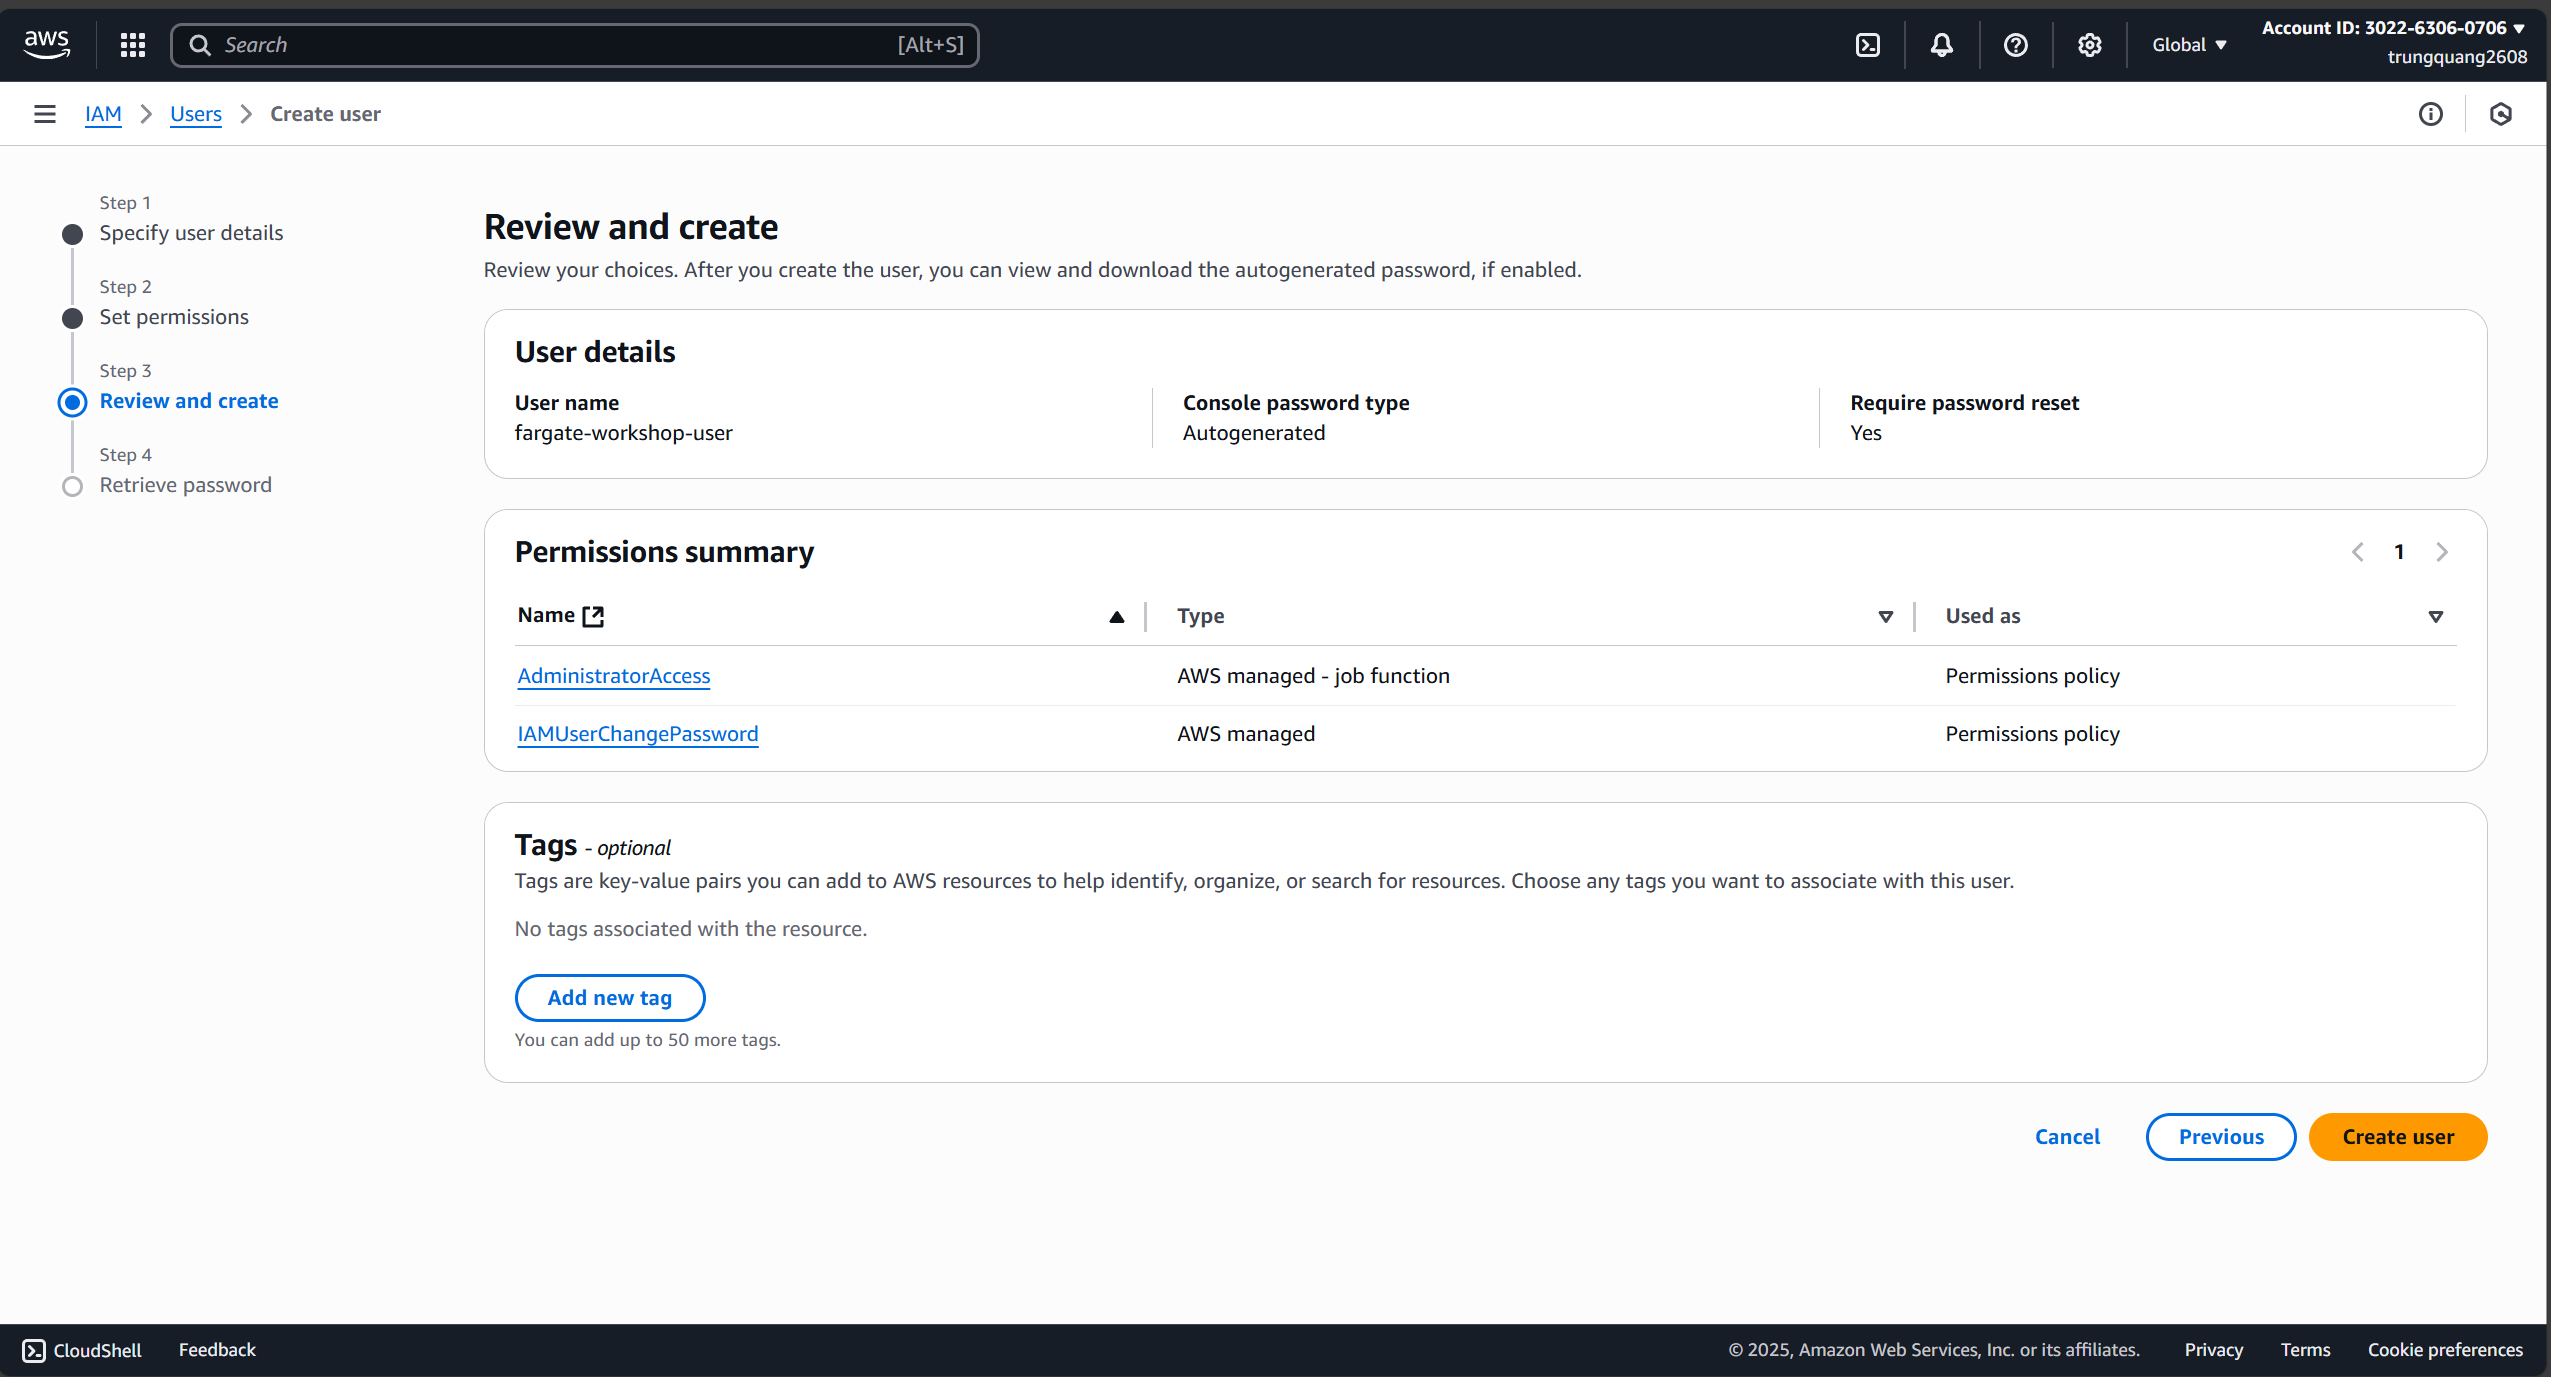Click the external link icon beside Name
The width and height of the screenshot is (2551, 1377).
coord(593,616)
